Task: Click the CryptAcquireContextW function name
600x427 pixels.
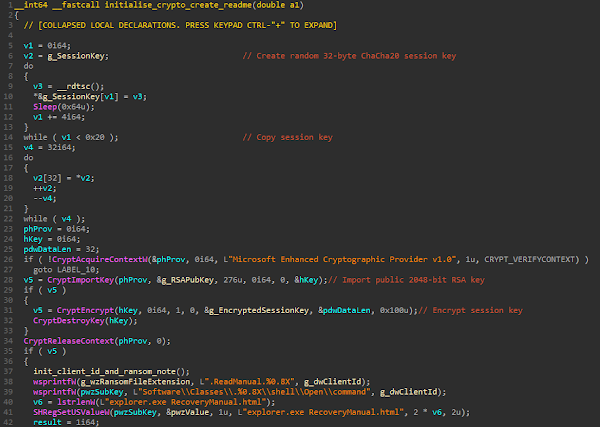Action: click(99, 259)
